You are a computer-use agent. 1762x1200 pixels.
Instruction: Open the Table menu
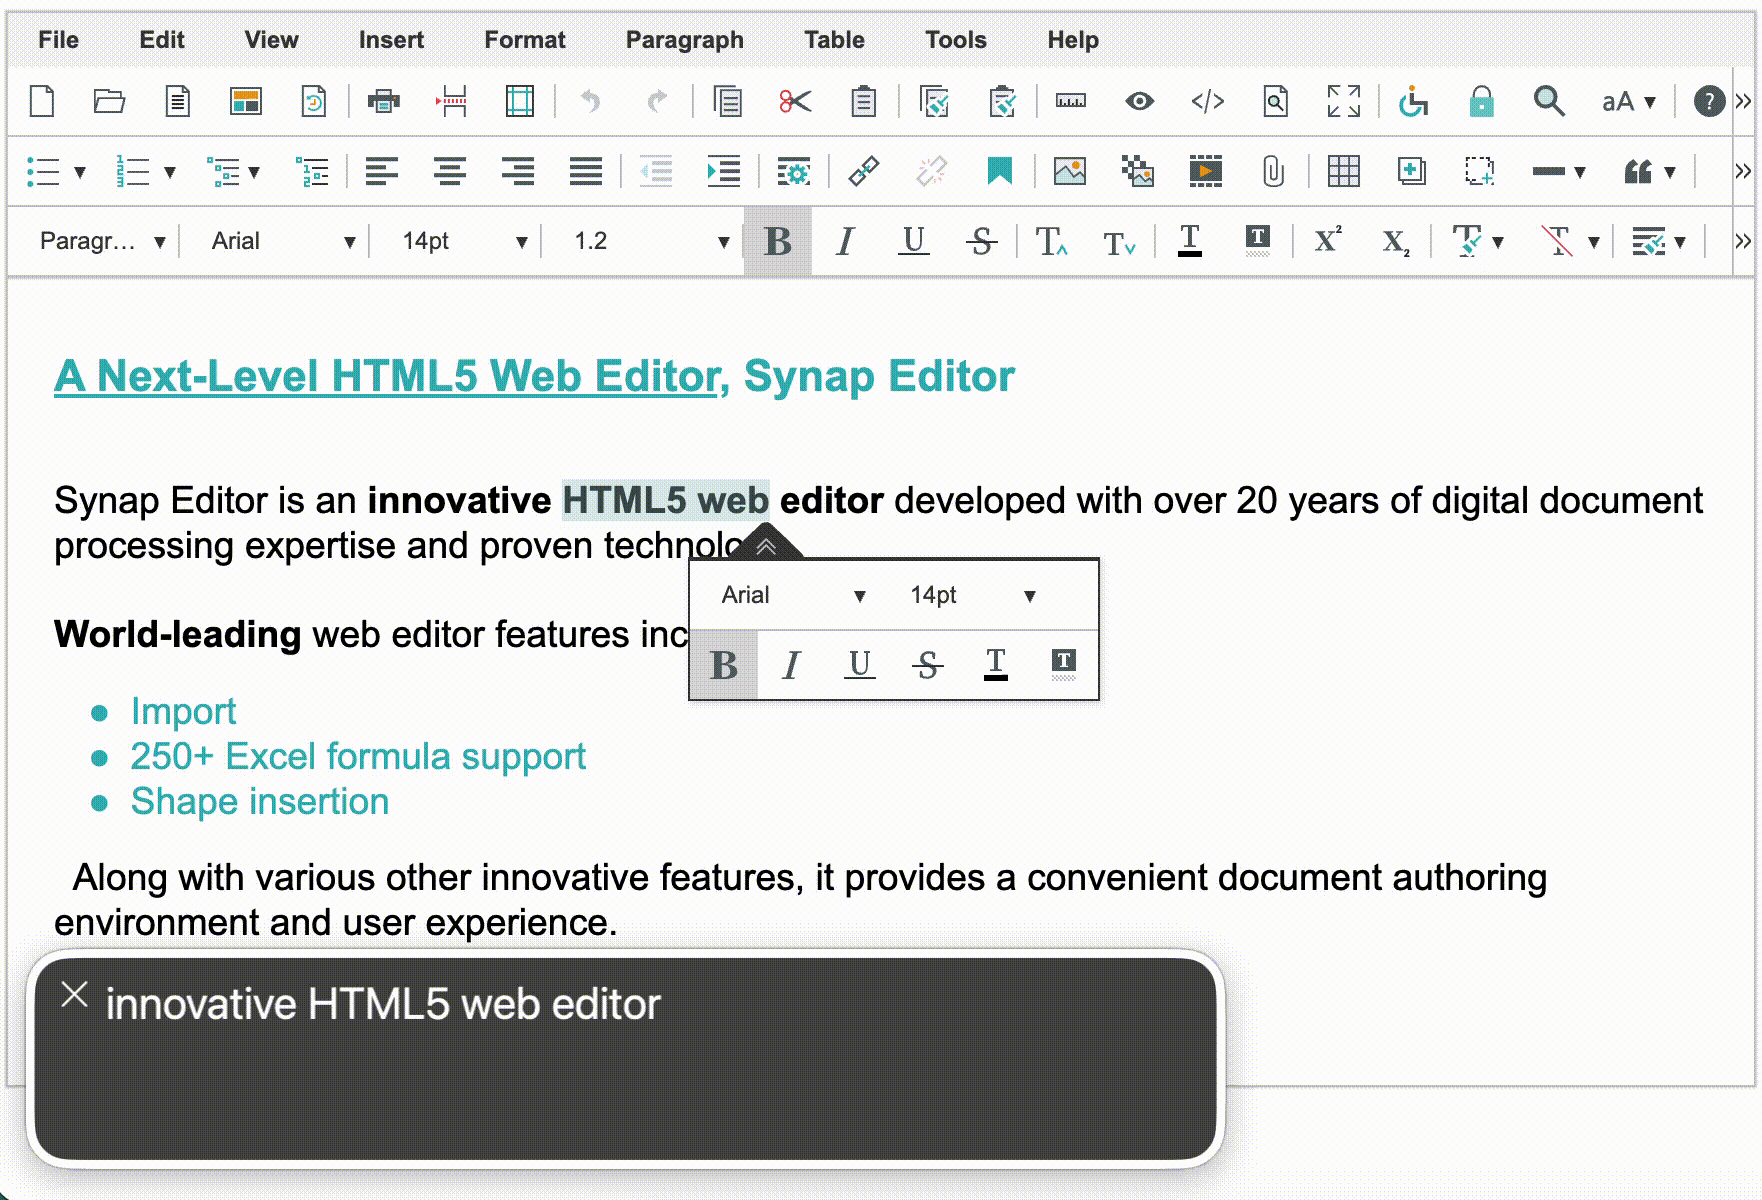834,40
